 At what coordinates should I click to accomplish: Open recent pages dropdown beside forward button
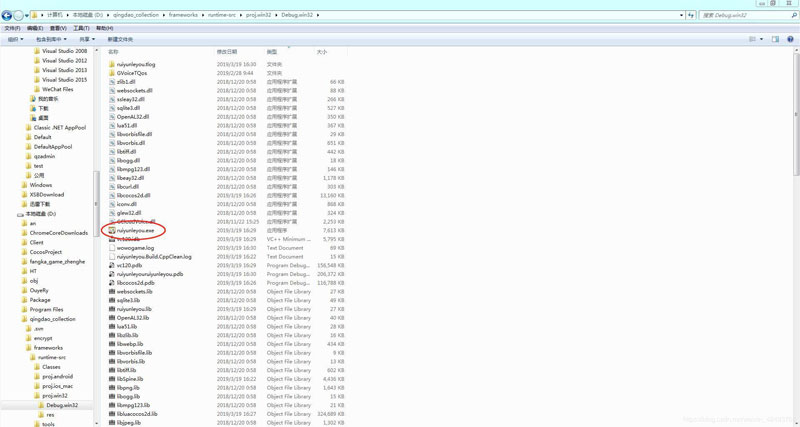click(27, 15)
